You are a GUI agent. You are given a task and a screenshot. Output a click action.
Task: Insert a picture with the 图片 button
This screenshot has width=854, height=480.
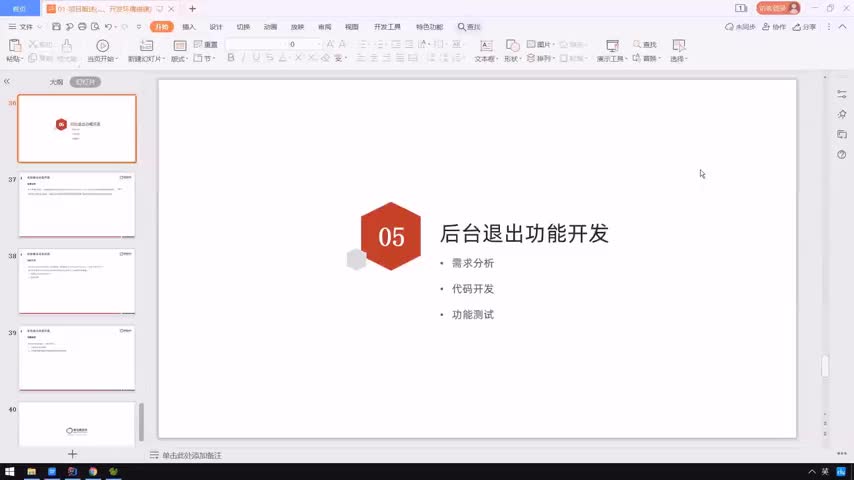540,44
